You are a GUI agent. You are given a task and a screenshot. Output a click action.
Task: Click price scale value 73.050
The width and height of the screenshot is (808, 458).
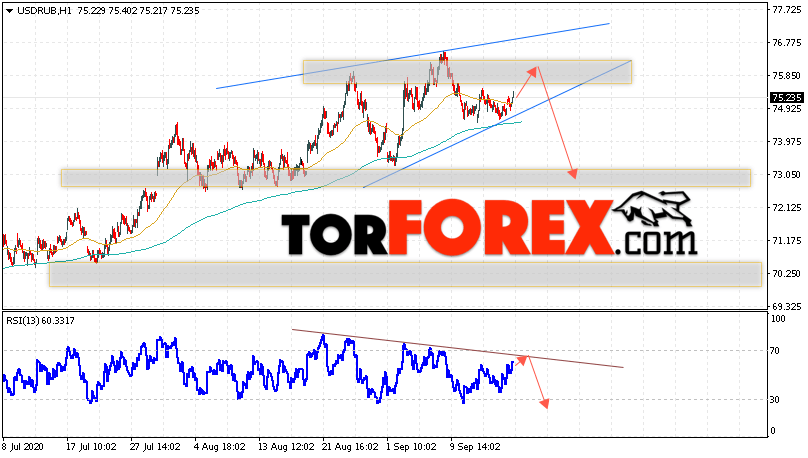click(786, 175)
